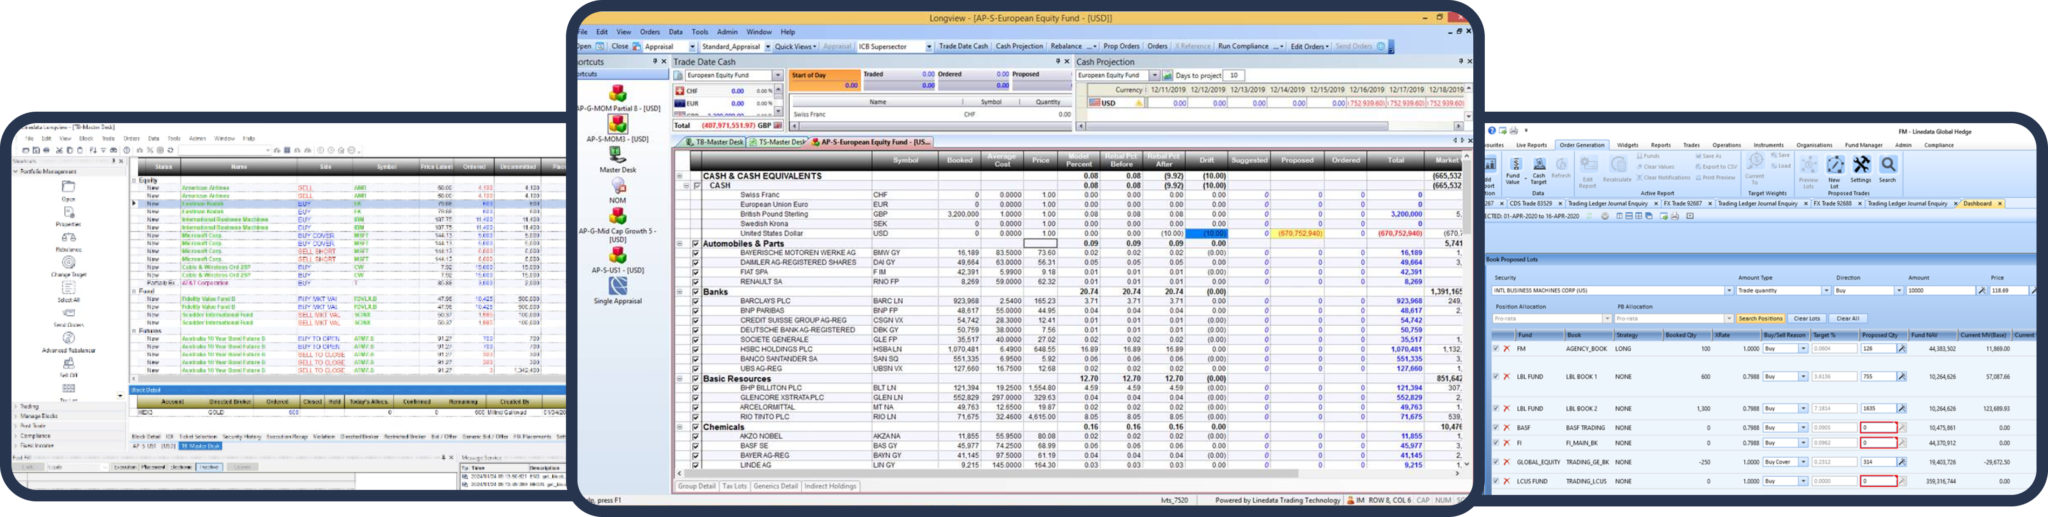Switch to Dashboard document tab in right window

pos(1977,203)
